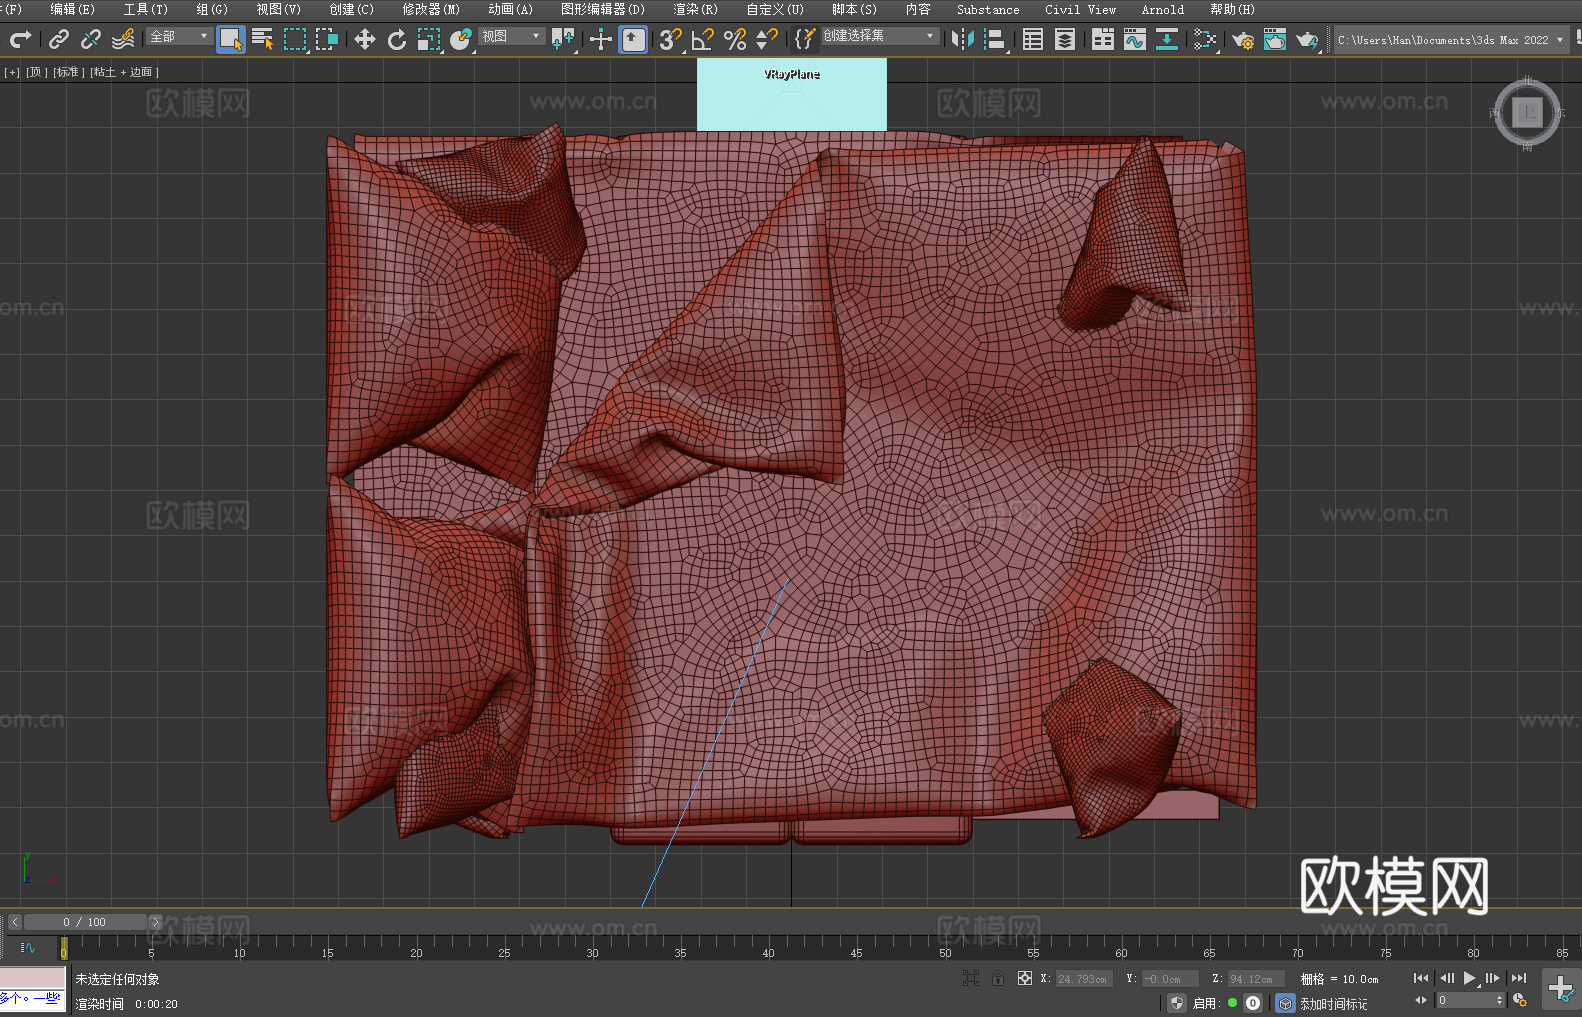Open Render Setup teapot with gear
1582x1017 pixels.
tap(1243, 39)
